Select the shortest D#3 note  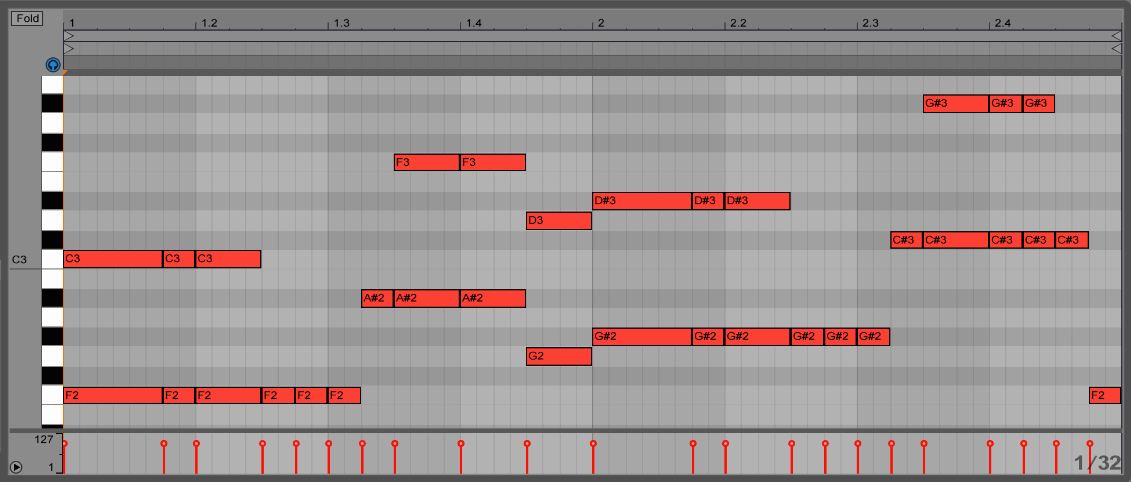click(708, 201)
